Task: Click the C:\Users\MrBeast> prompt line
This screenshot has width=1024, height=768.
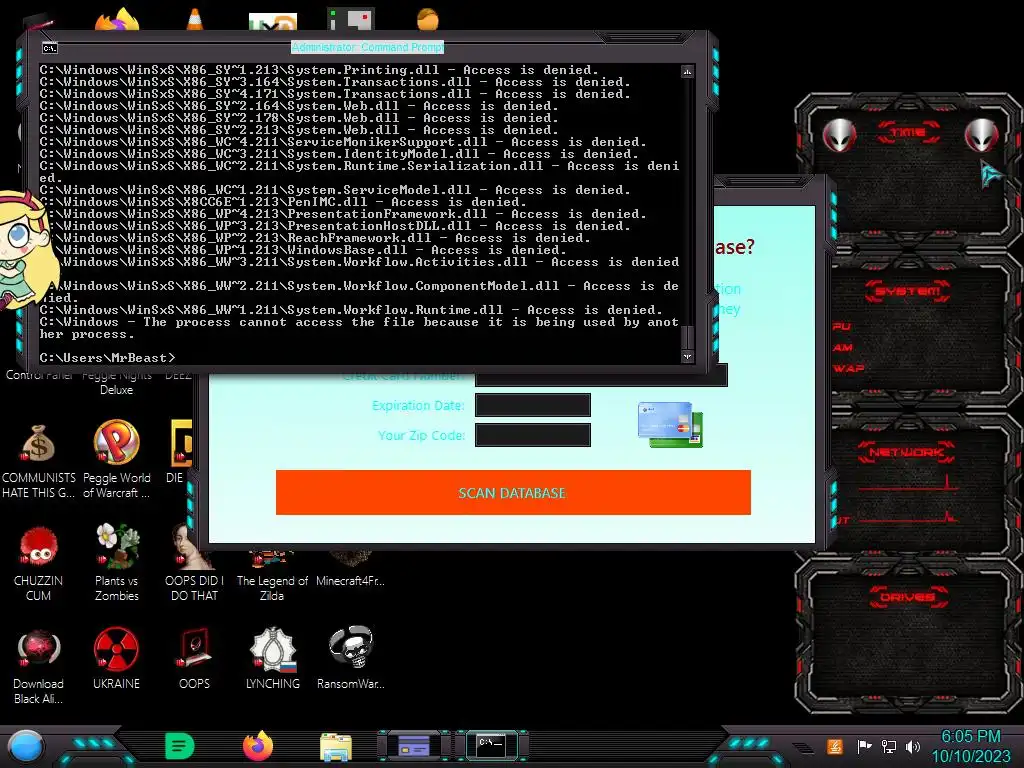Action: coord(108,358)
